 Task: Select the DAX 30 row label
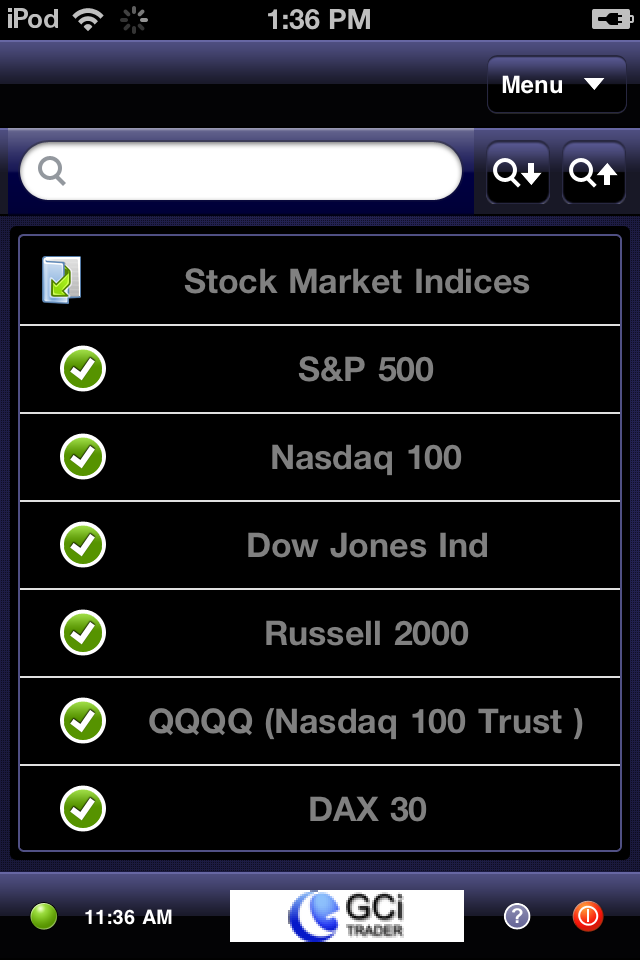pos(367,809)
